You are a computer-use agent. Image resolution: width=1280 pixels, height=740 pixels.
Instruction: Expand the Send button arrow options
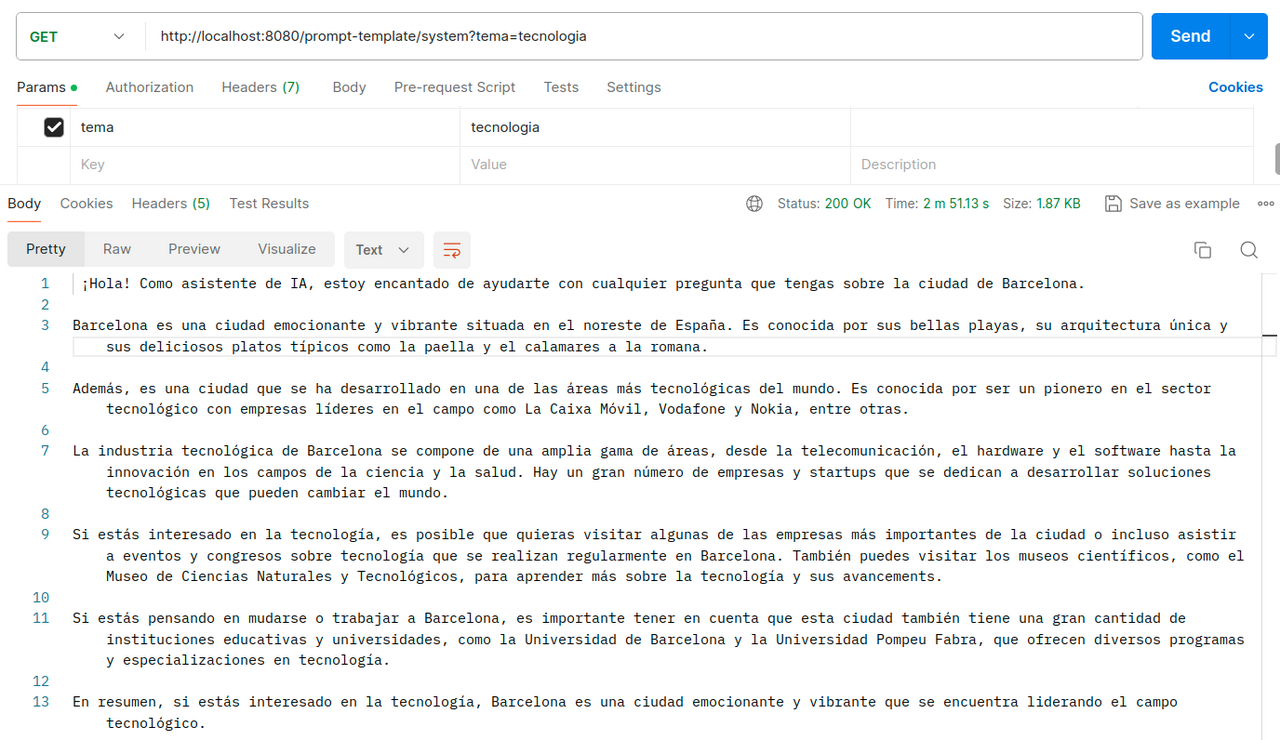1248,36
